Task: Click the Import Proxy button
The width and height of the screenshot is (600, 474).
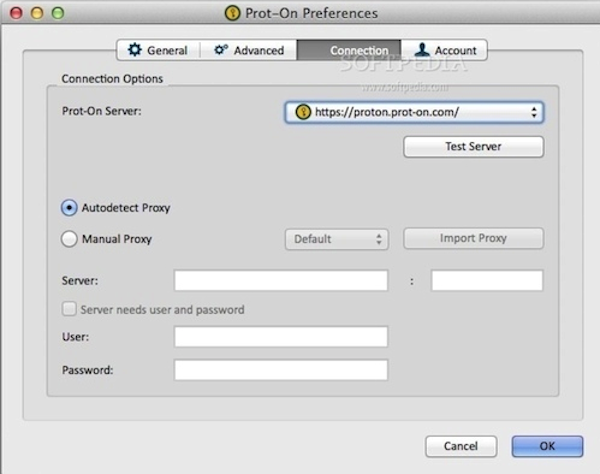Action: (473, 238)
